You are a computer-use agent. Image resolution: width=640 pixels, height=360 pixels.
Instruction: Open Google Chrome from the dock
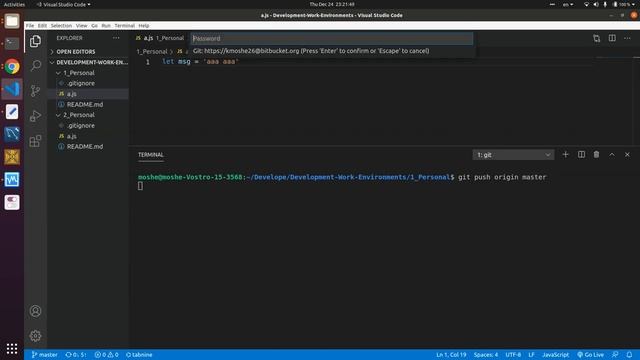click(12, 66)
